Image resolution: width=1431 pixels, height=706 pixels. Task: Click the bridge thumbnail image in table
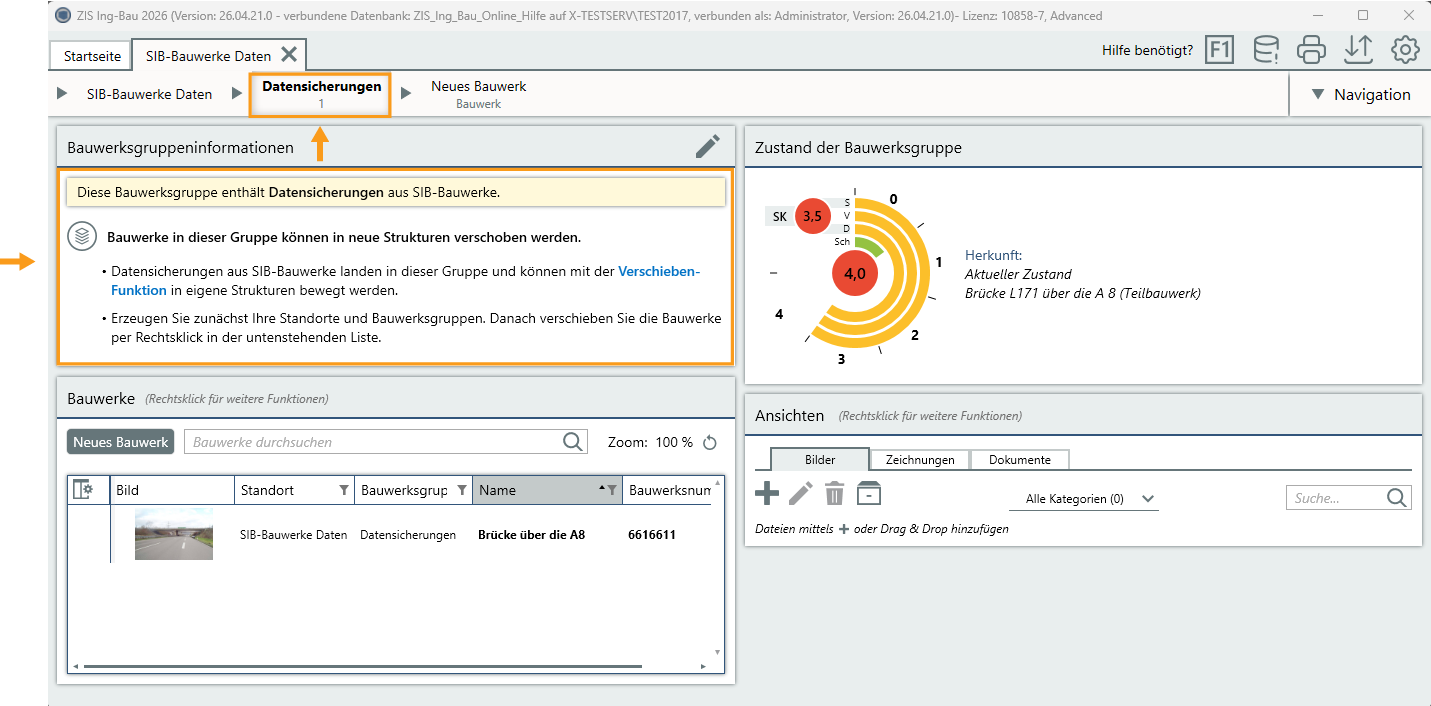pyautogui.click(x=174, y=534)
